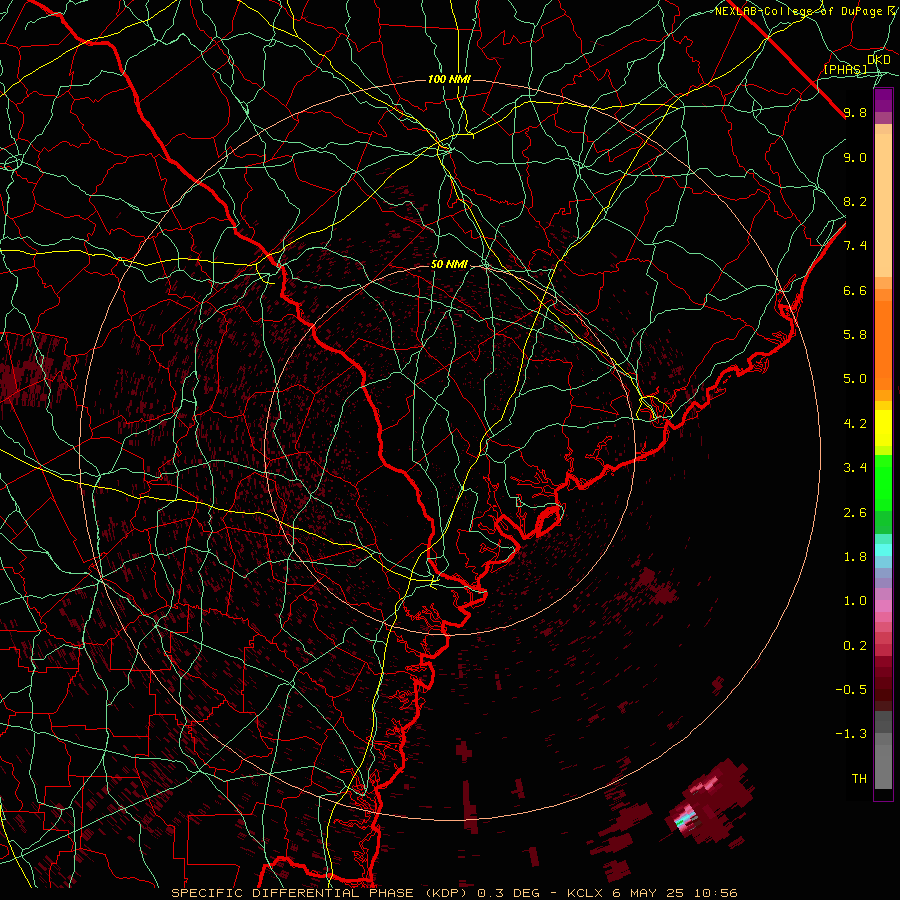Click the 1.0 scale value
The image size is (900, 900).
[855, 601]
